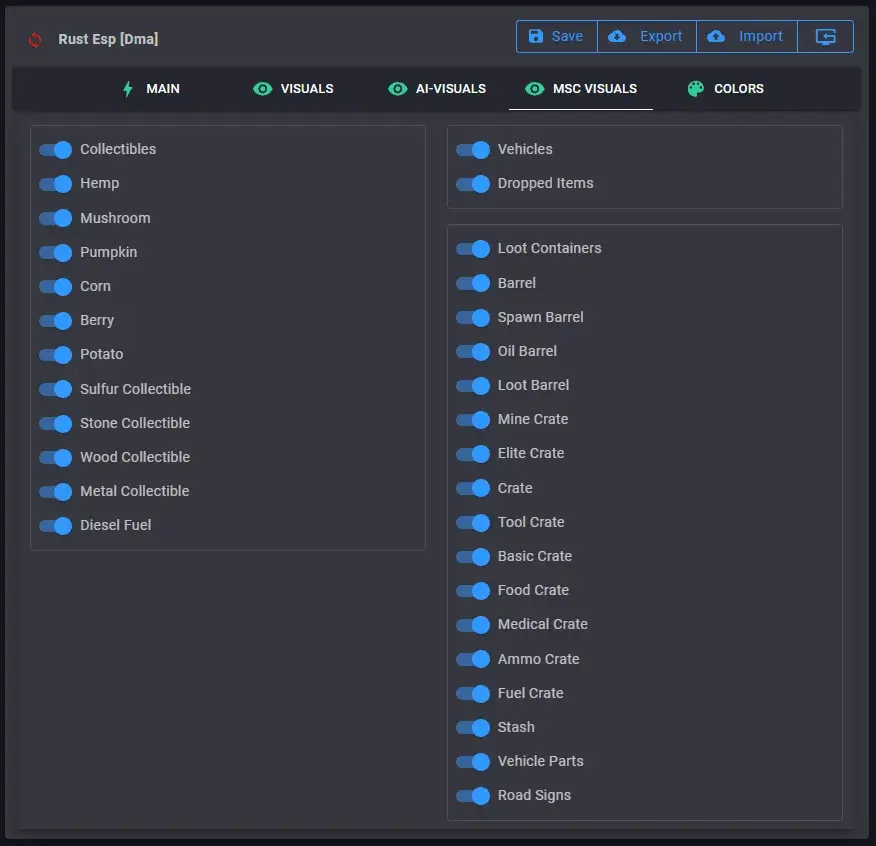Image resolution: width=876 pixels, height=846 pixels.
Task: Click the eye icon beside AI-Visuals
Action: (398, 89)
